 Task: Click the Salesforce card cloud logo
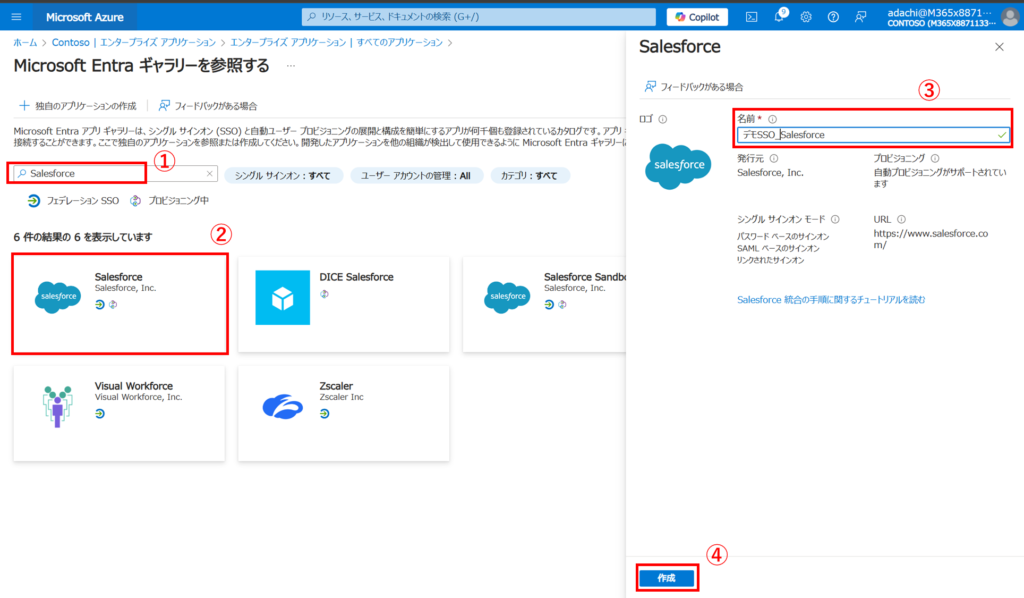(x=58, y=297)
